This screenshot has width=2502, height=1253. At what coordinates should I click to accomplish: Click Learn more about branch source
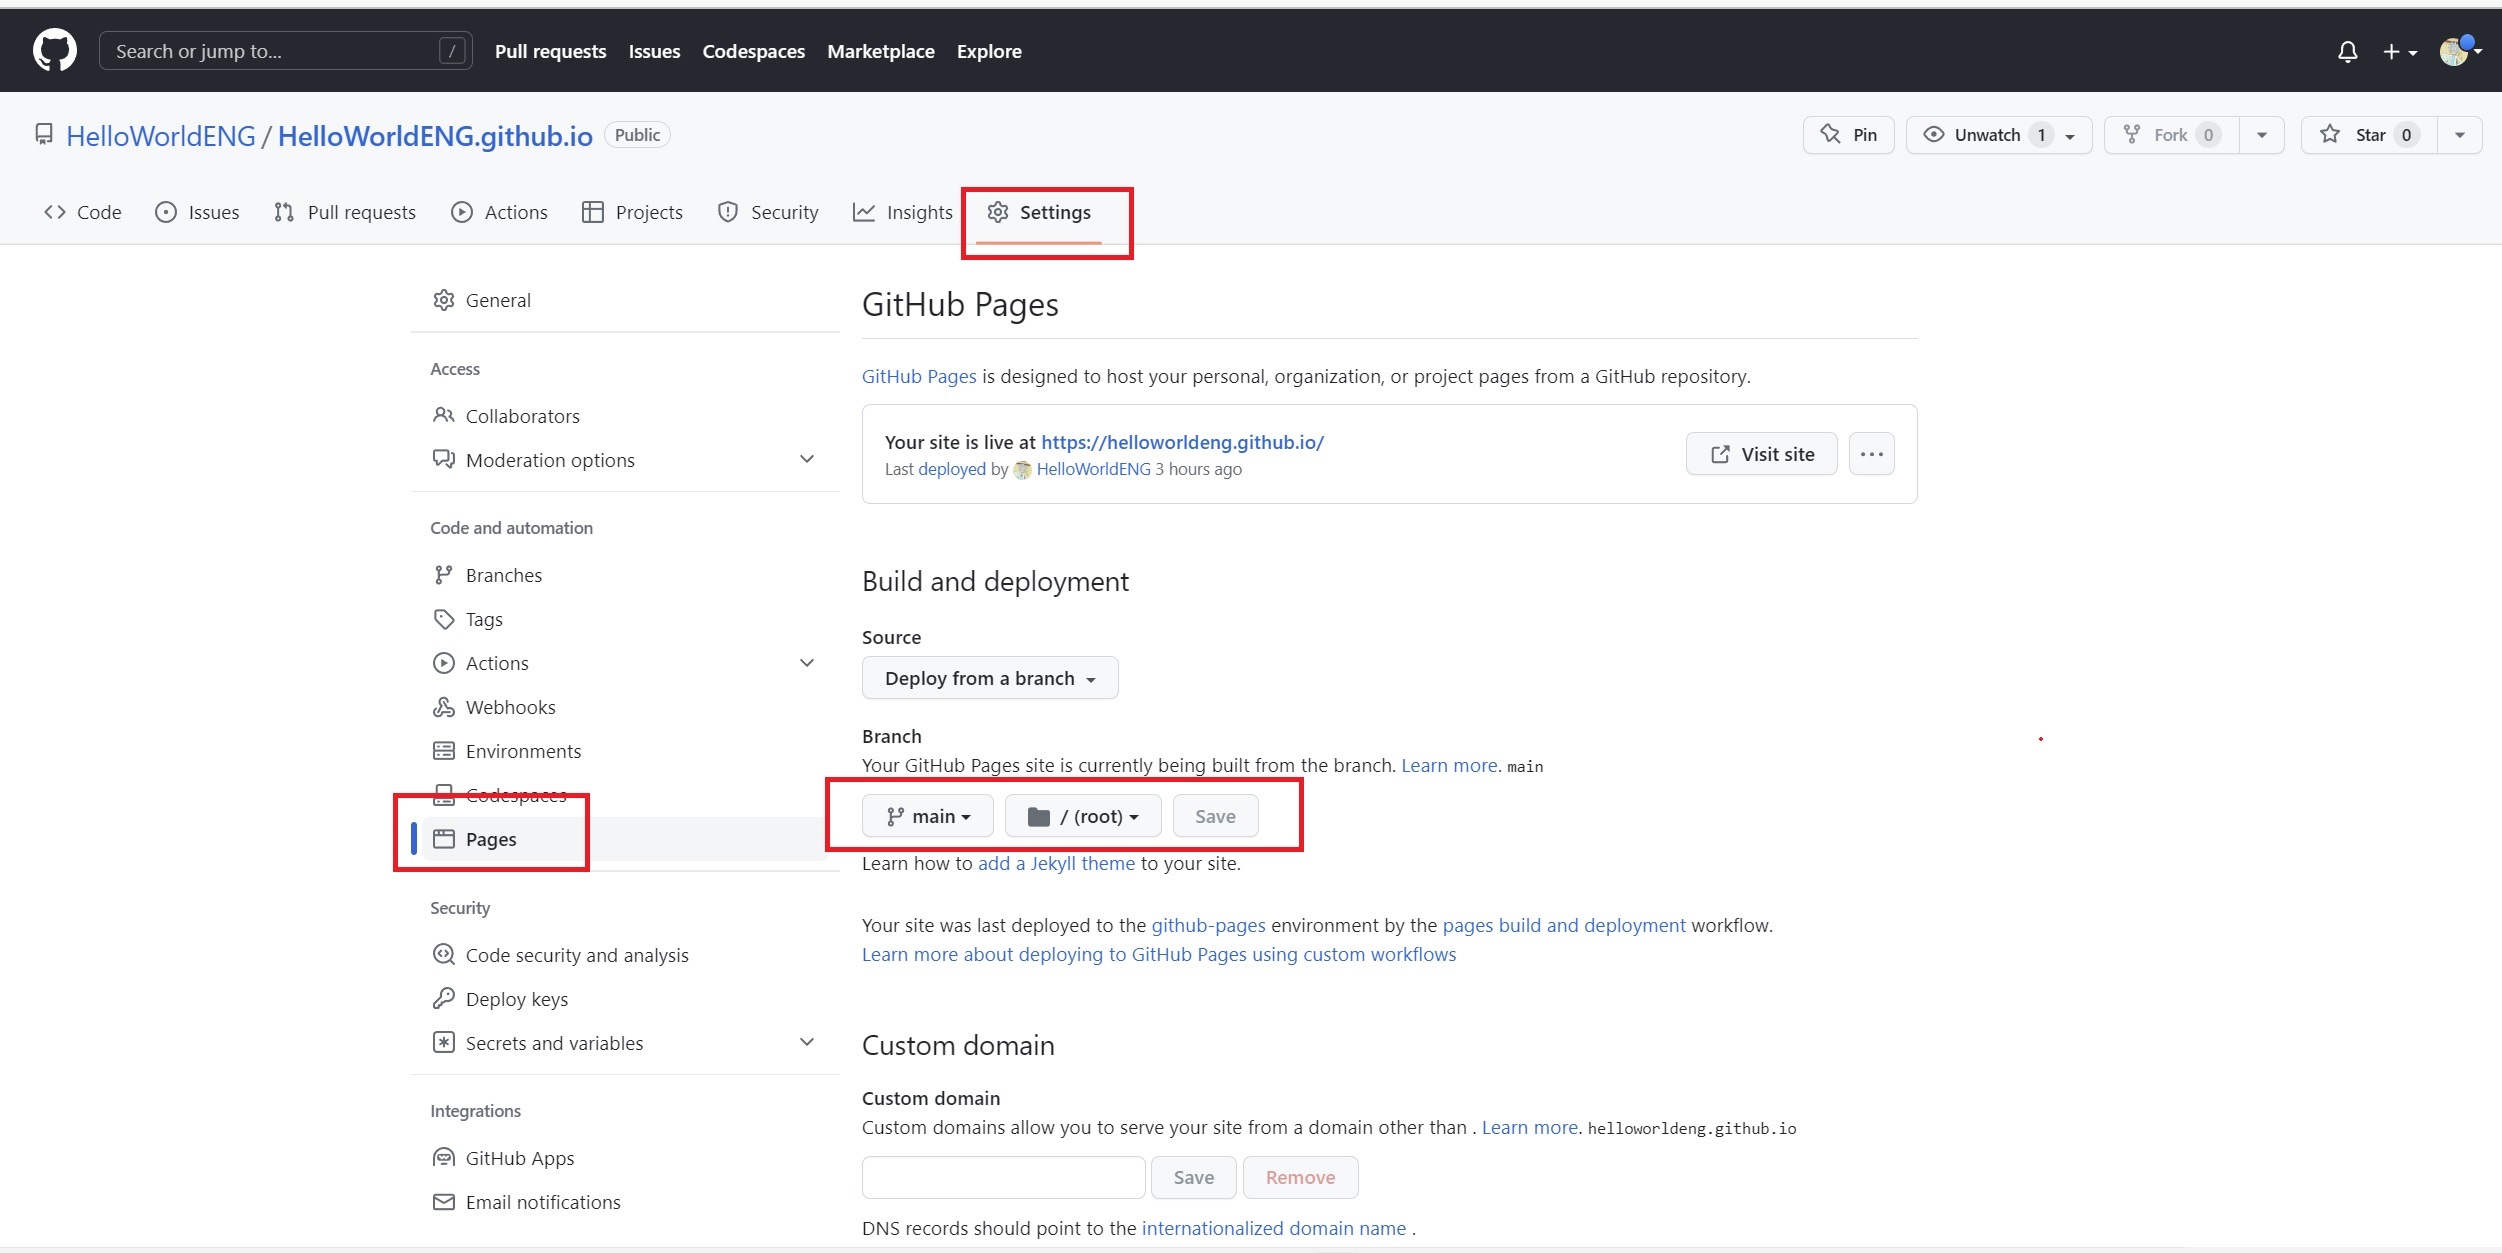point(1449,765)
